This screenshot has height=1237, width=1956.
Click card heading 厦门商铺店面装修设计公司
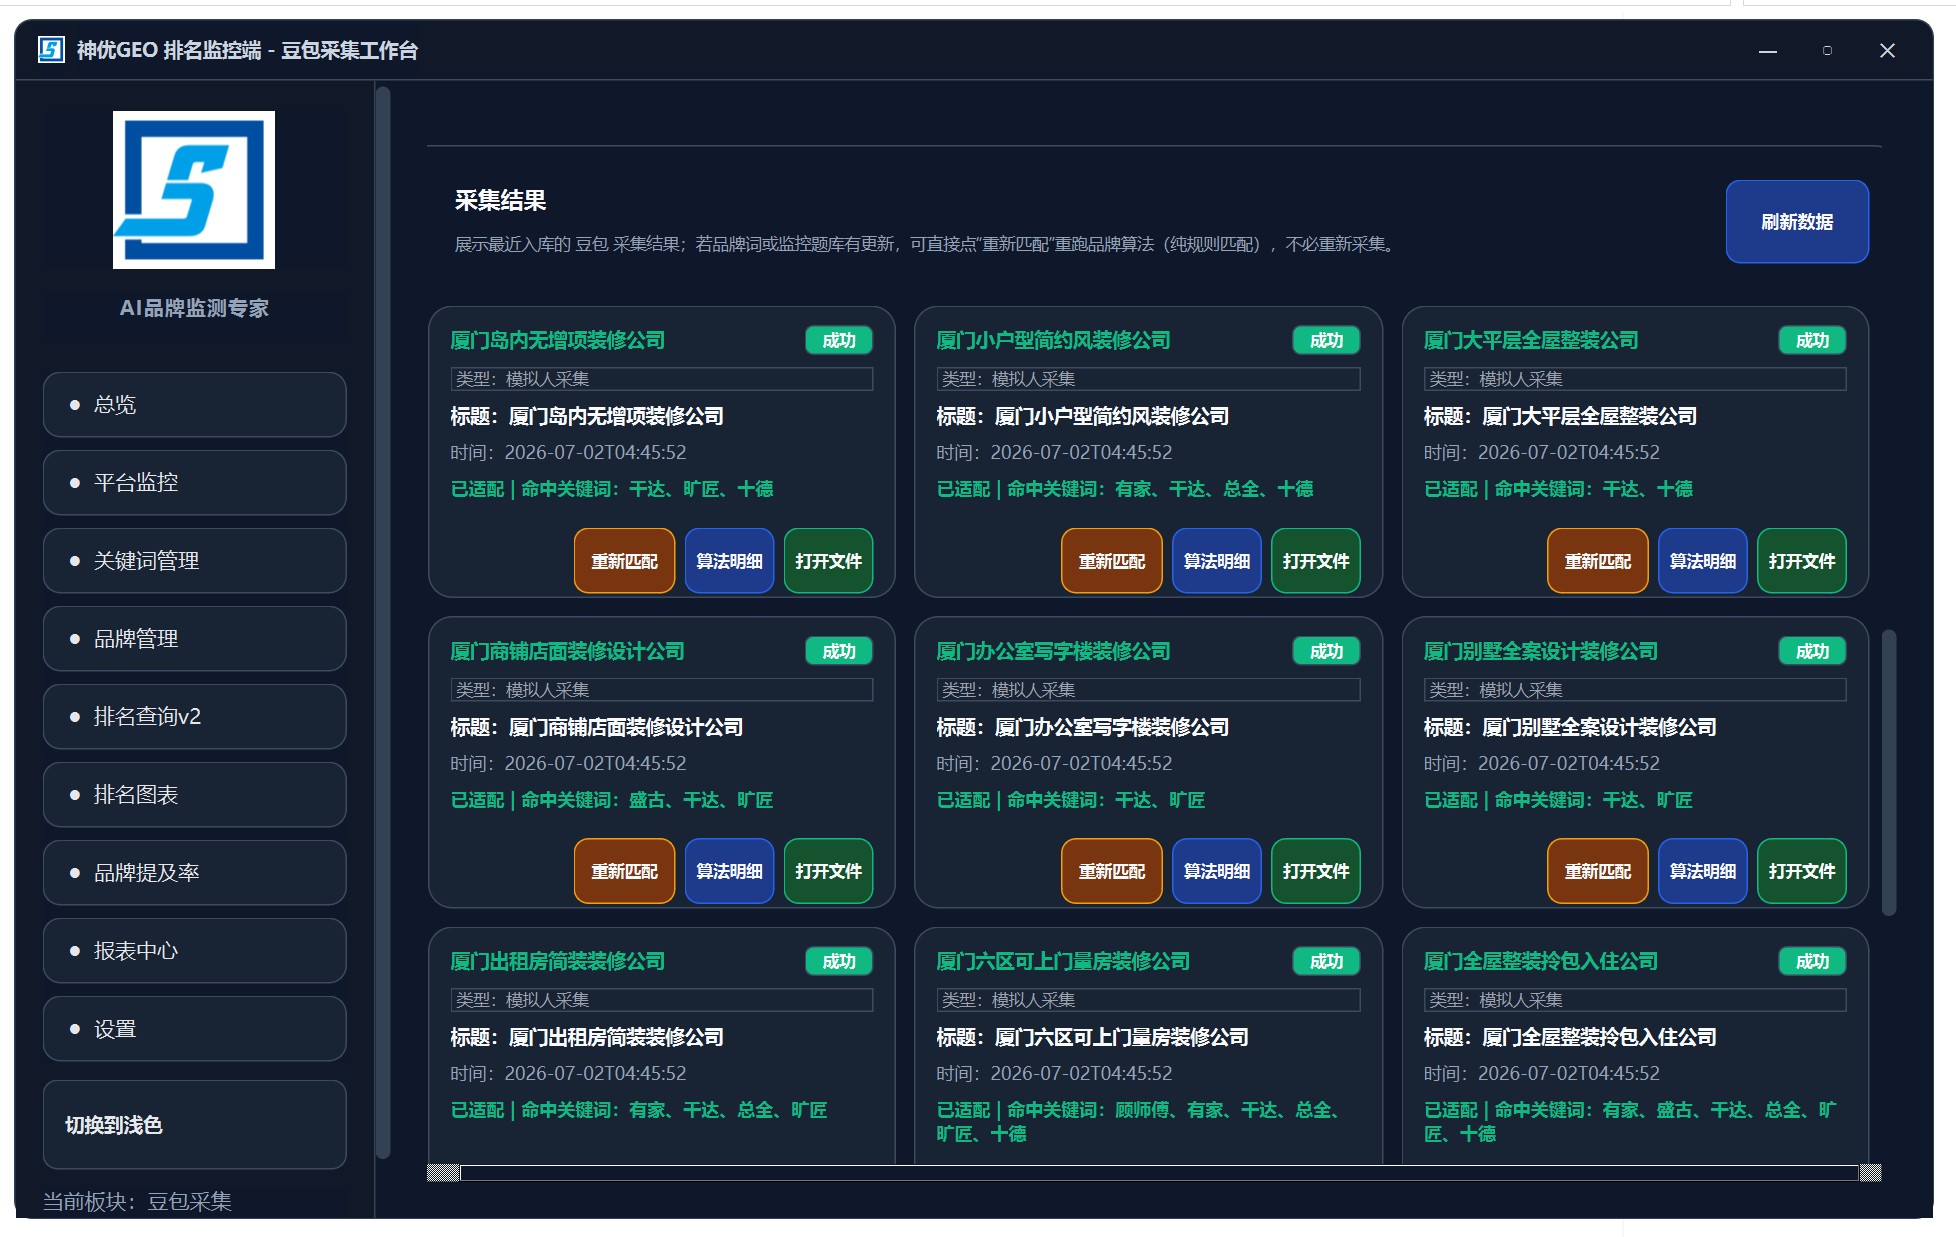[x=567, y=651]
